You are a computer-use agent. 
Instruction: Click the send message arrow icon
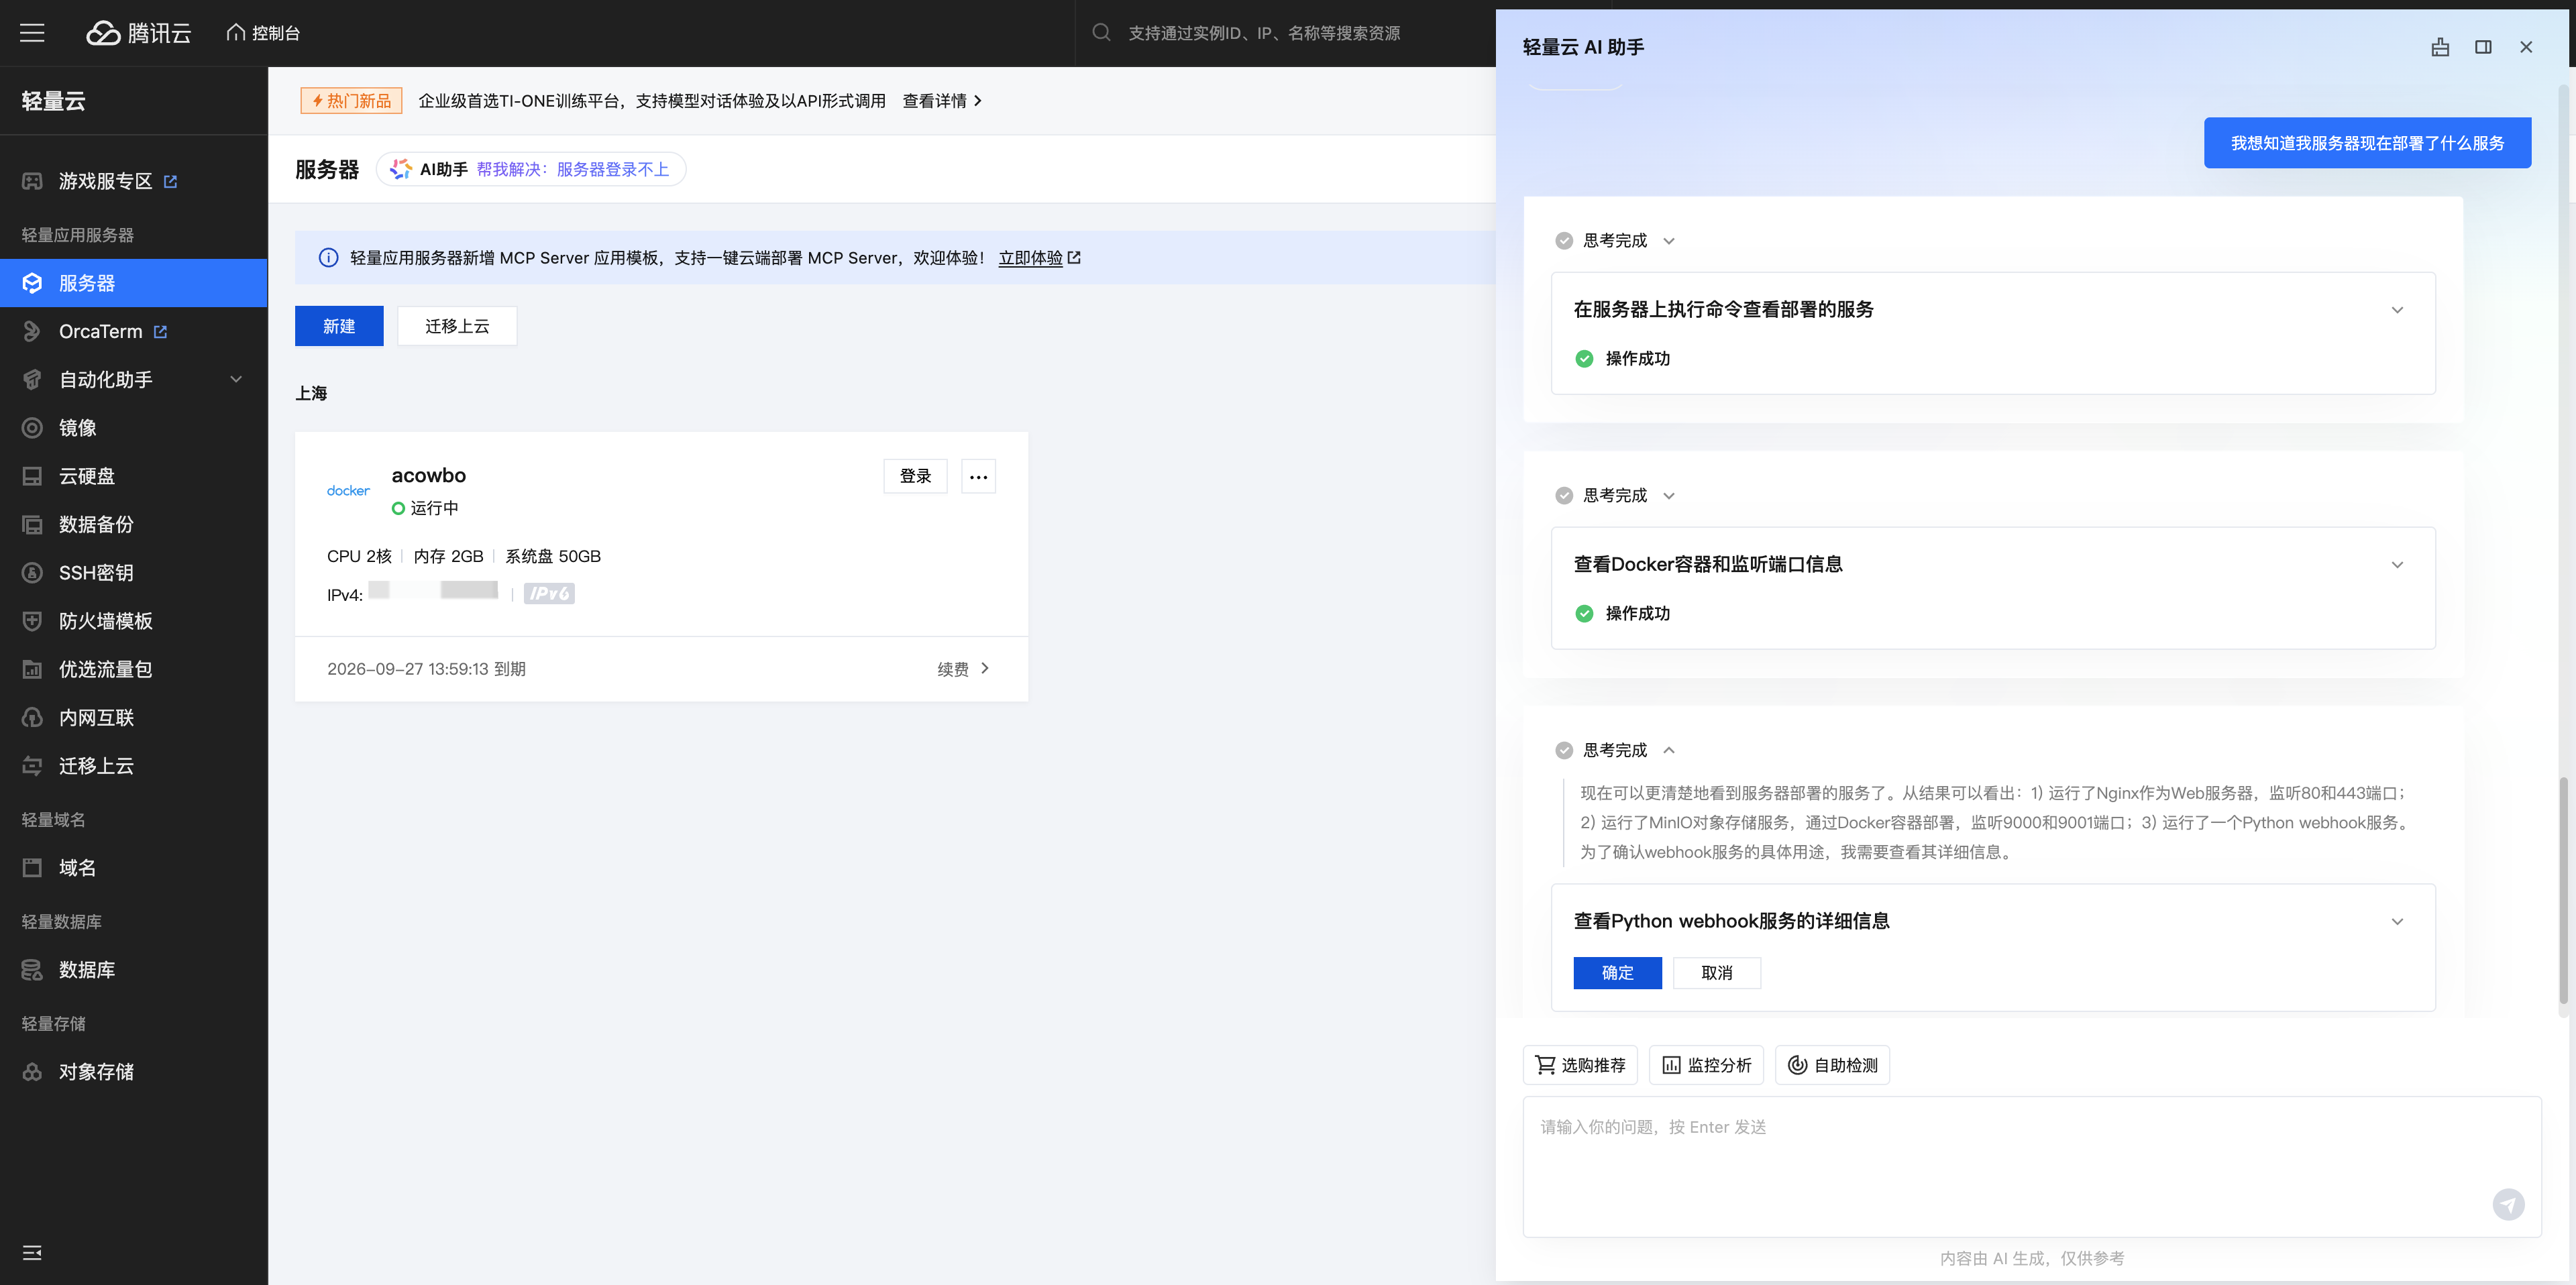coord(2510,1204)
